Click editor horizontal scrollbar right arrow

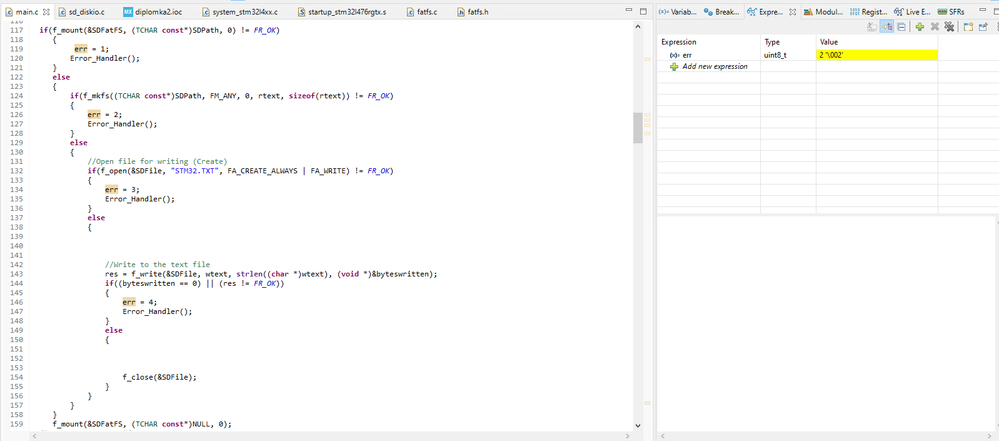pyautogui.click(x=628, y=435)
